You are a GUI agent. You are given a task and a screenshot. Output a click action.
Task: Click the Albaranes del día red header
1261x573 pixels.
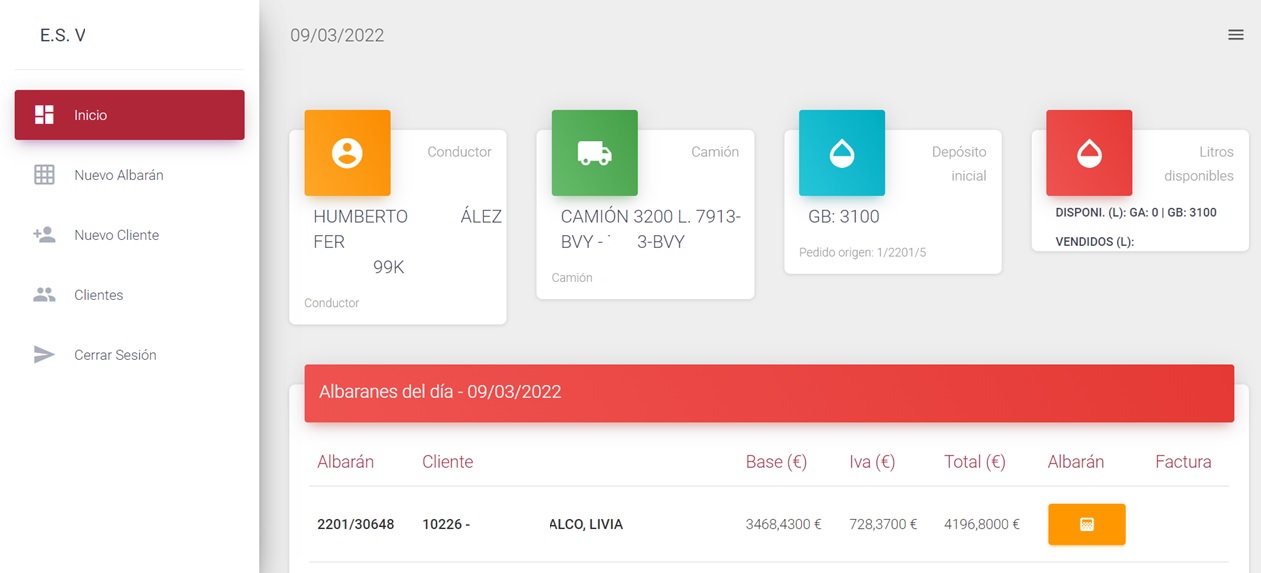click(x=768, y=392)
